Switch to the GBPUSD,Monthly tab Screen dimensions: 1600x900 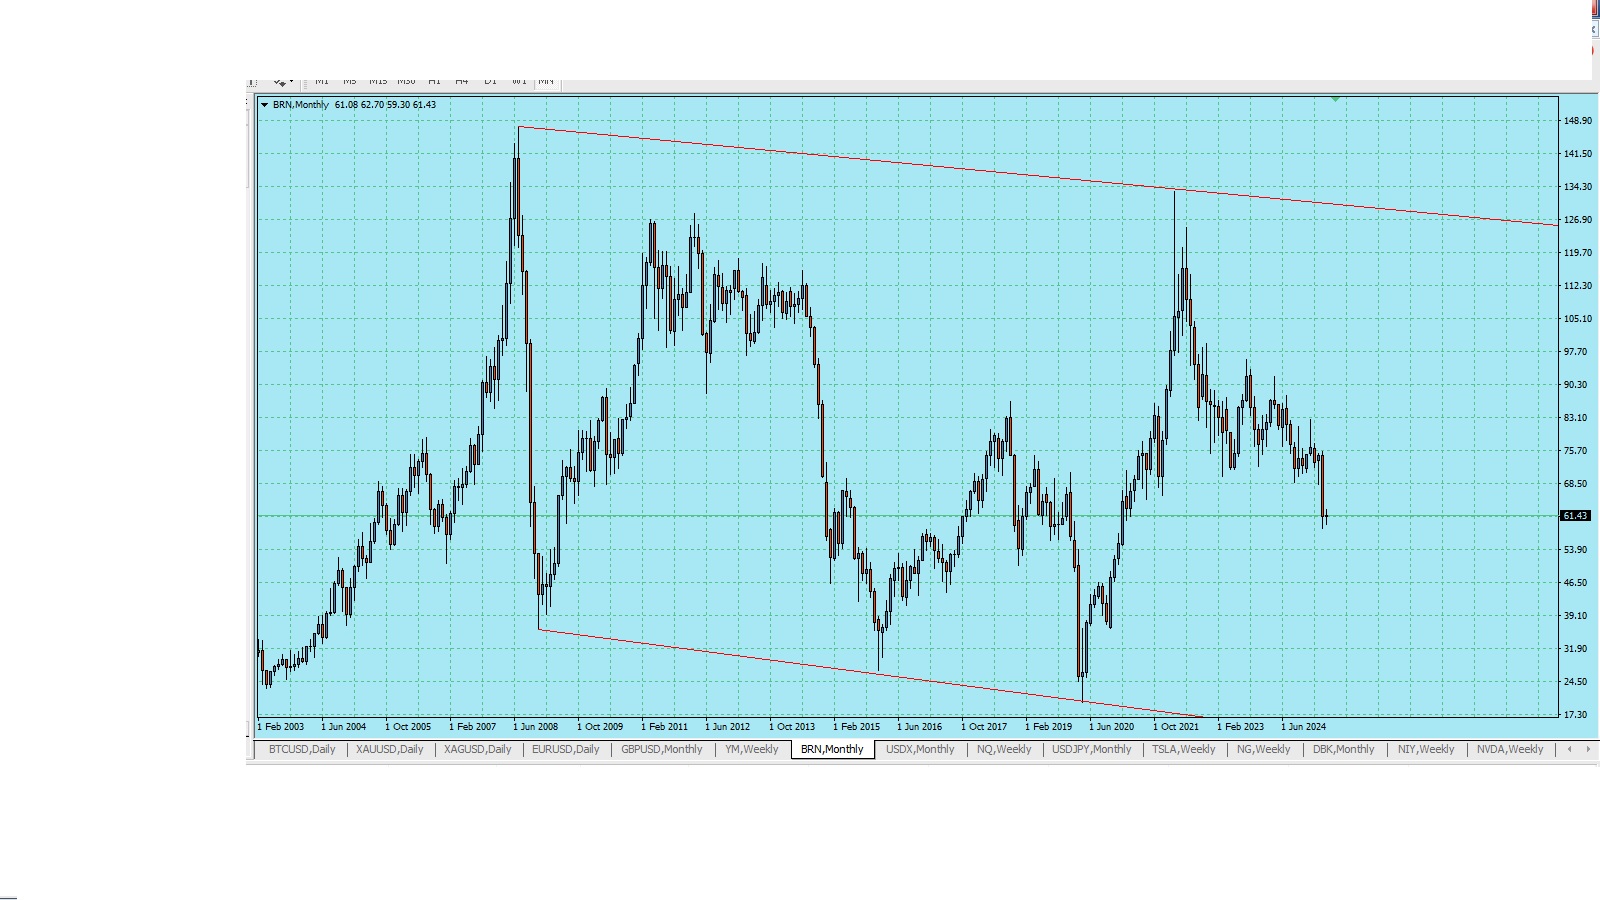tap(661, 749)
